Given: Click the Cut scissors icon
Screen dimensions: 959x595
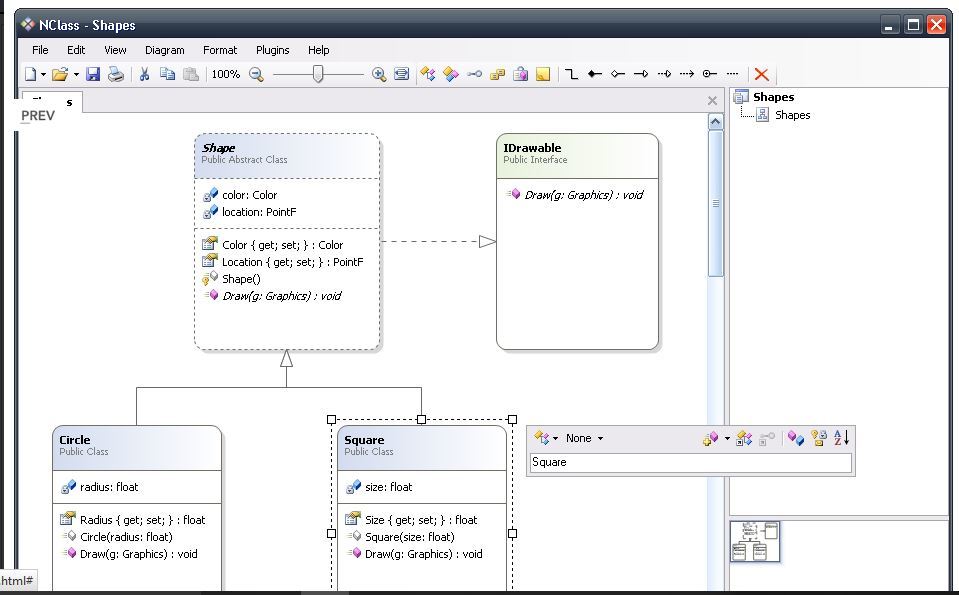Looking at the screenshot, I should point(144,74).
